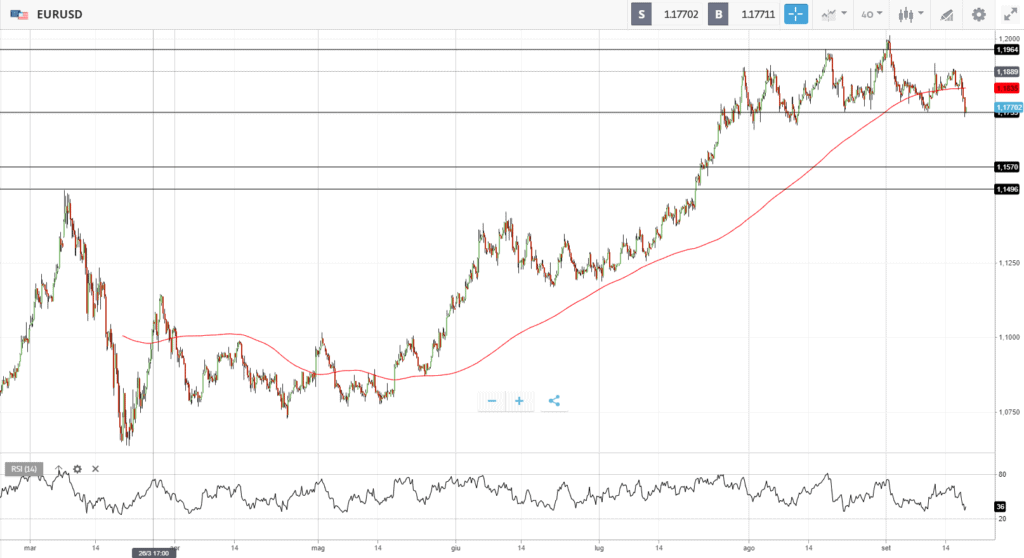Click the EURUSD instrument name
Image resolution: width=1024 pixels, height=558 pixels.
coord(59,14)
